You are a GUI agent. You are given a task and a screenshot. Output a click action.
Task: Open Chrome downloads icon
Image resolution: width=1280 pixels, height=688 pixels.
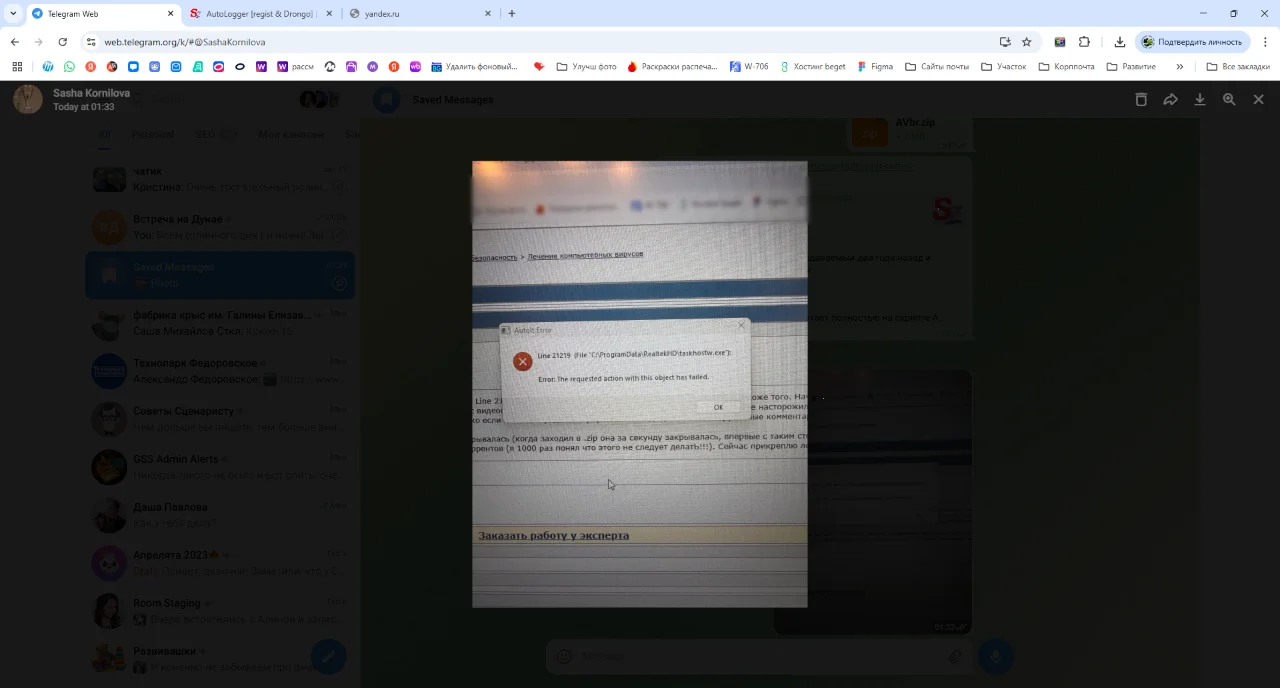[x=1120, y=42]
